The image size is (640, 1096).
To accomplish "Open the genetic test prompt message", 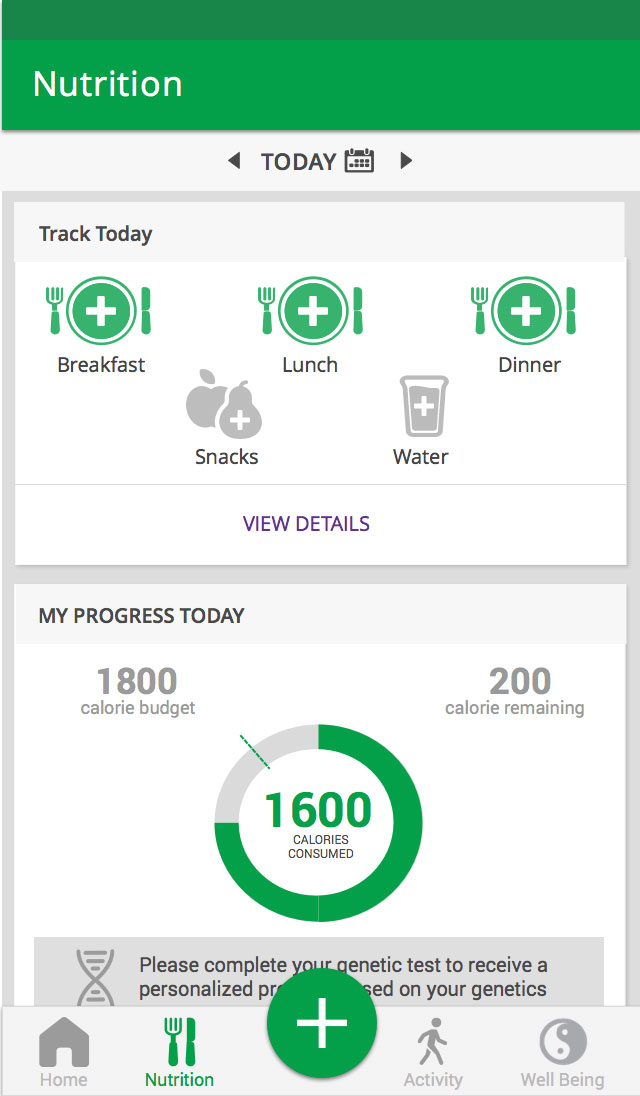I will point(342,966).
